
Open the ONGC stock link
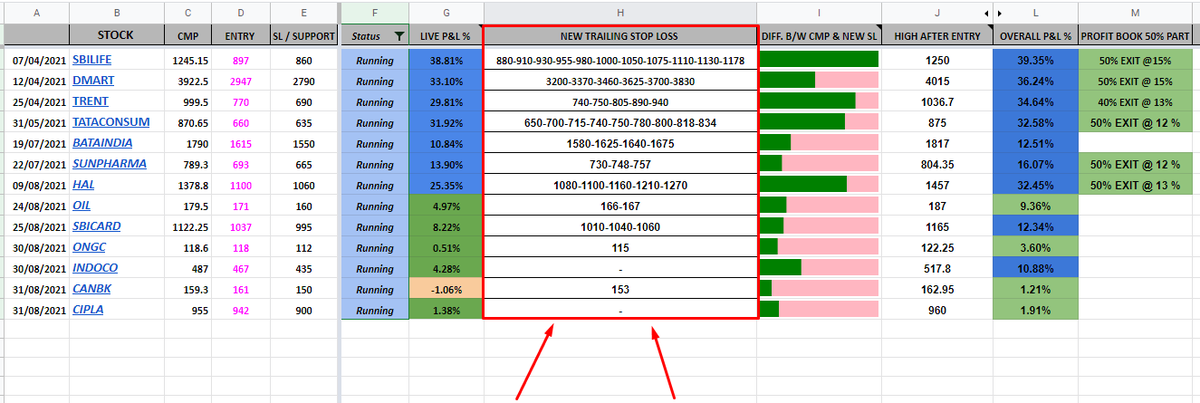(x=89, y=247)
